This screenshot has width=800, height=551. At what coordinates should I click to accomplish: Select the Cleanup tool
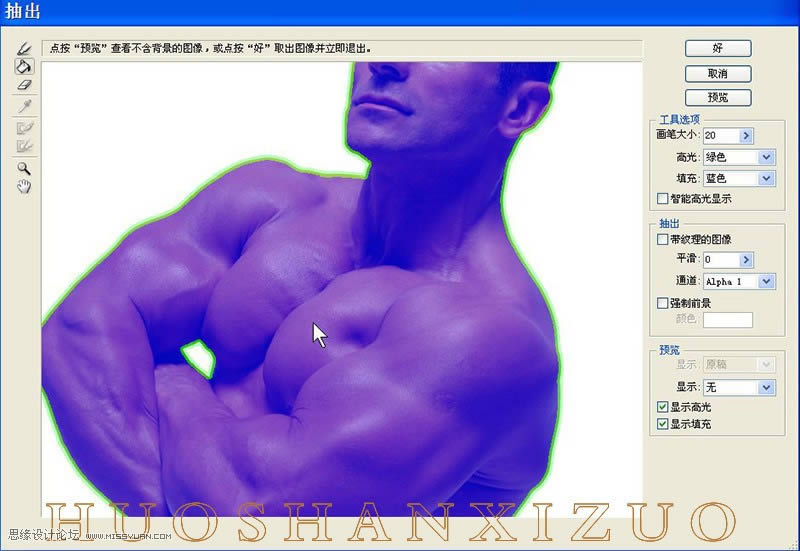tap(25, 127)
